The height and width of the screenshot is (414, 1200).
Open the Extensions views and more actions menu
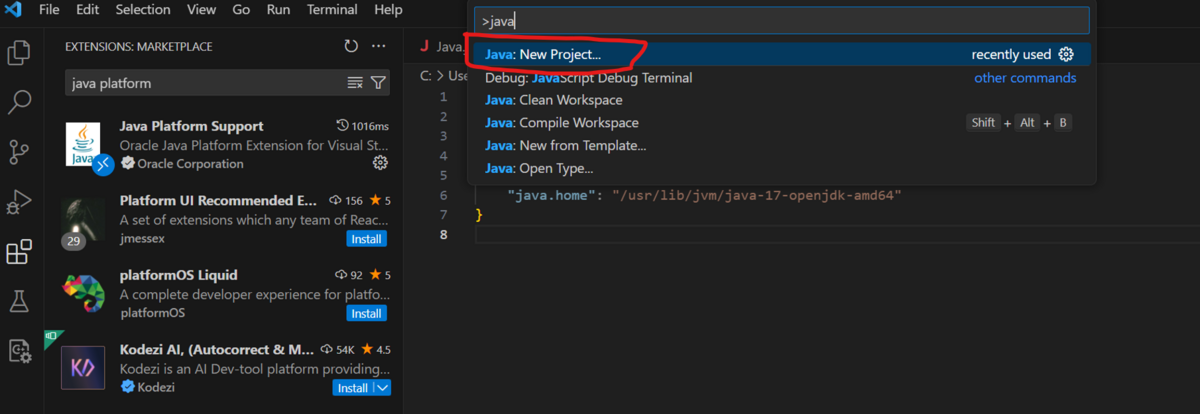coord(378,46)
